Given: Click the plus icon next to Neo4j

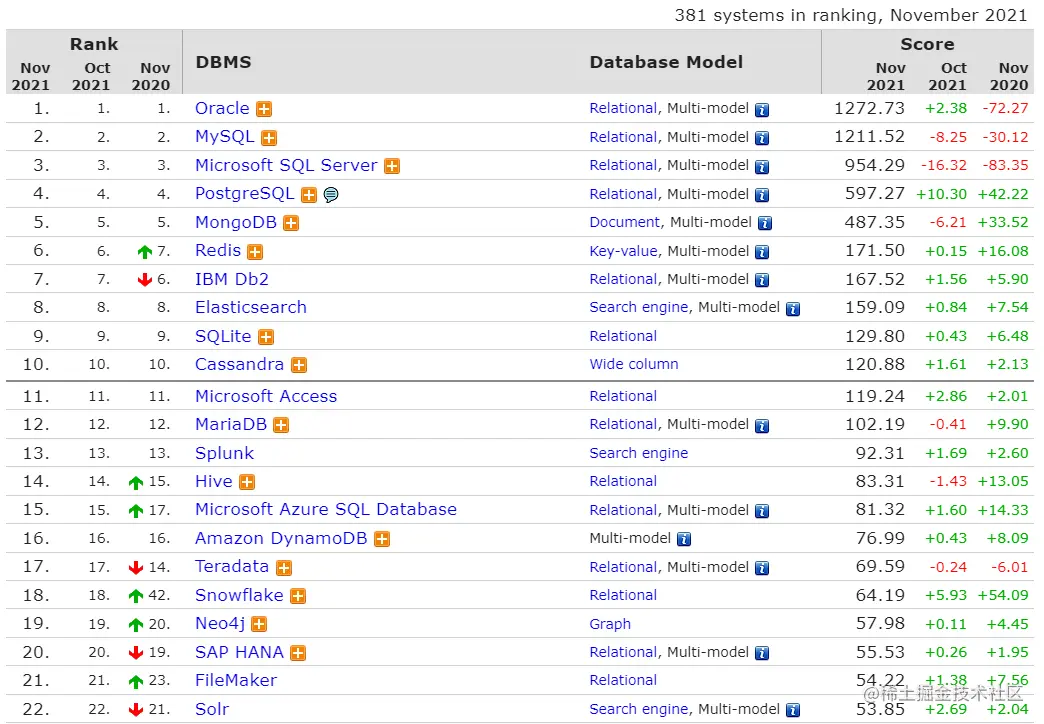Looking at the screenshot, I should [259, 624].
